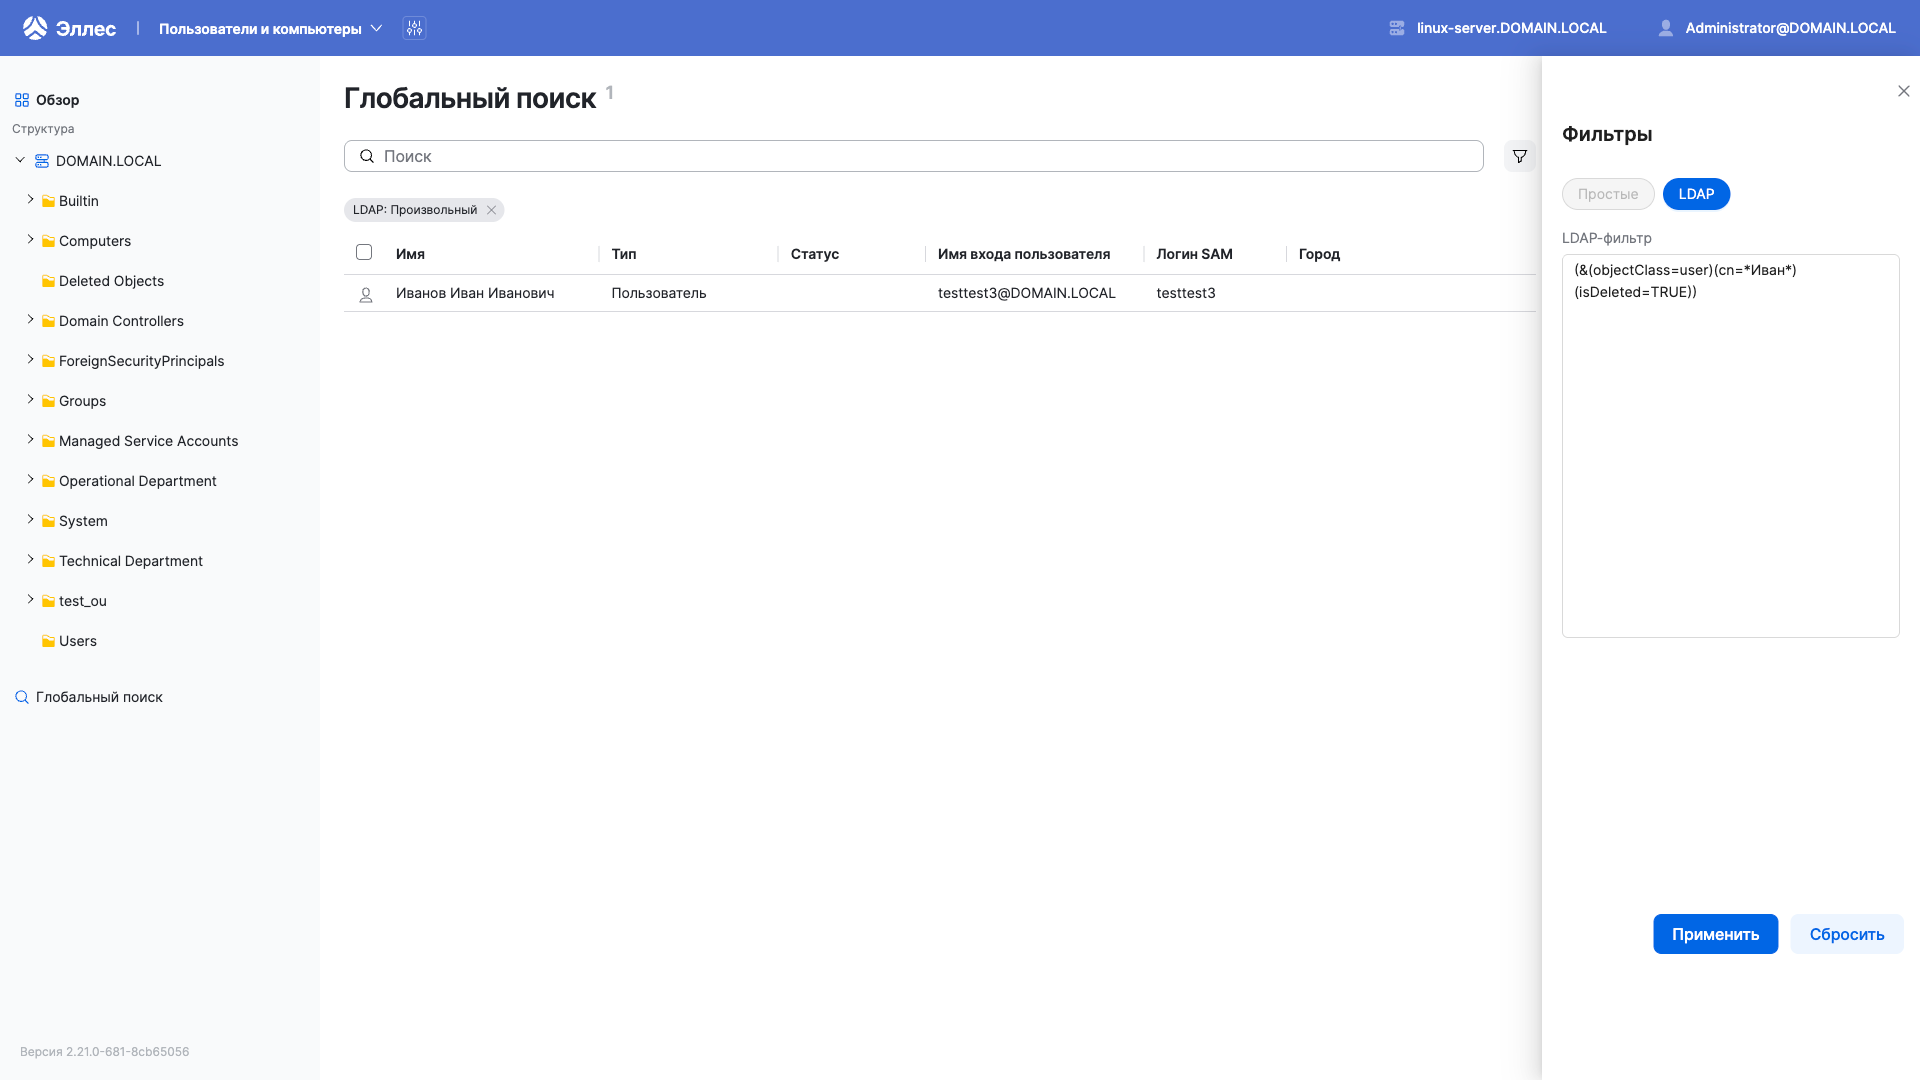
Task: Switch to the Простые filter tab
Action: coord(1608,194)
